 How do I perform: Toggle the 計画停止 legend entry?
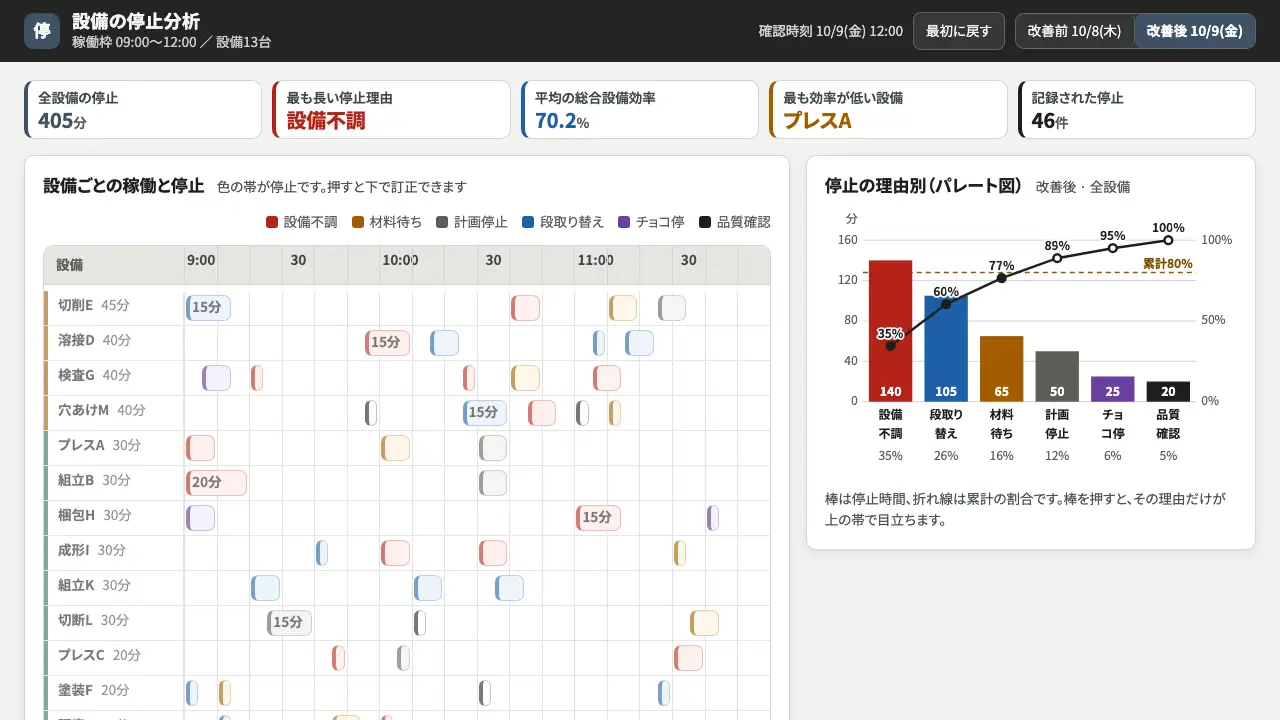click(x=472, y=222)
